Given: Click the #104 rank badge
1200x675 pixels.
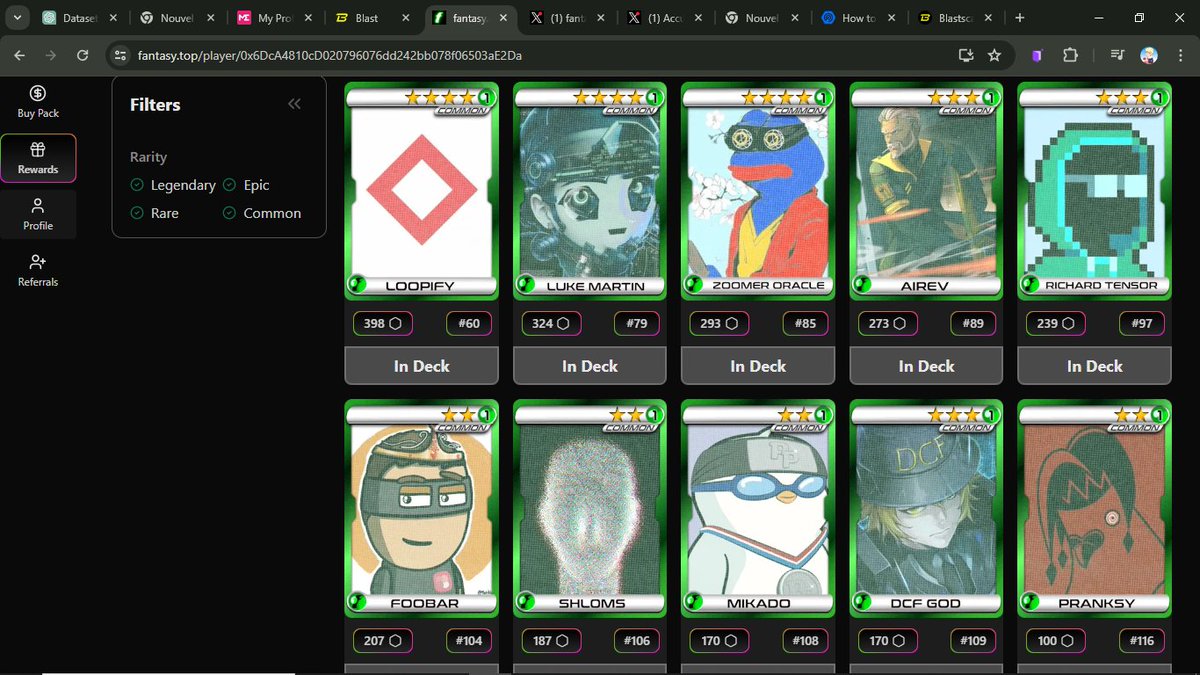Looking at the screenshot, I should 468,640.
